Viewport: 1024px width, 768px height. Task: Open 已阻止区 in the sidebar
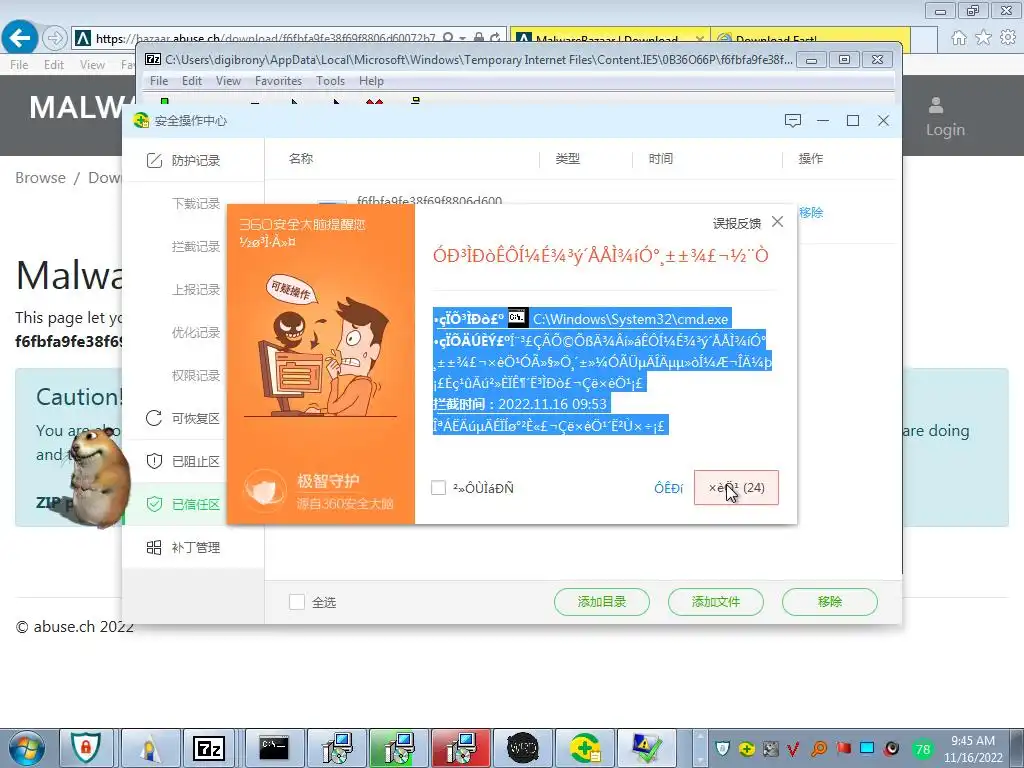coord(193,462)
